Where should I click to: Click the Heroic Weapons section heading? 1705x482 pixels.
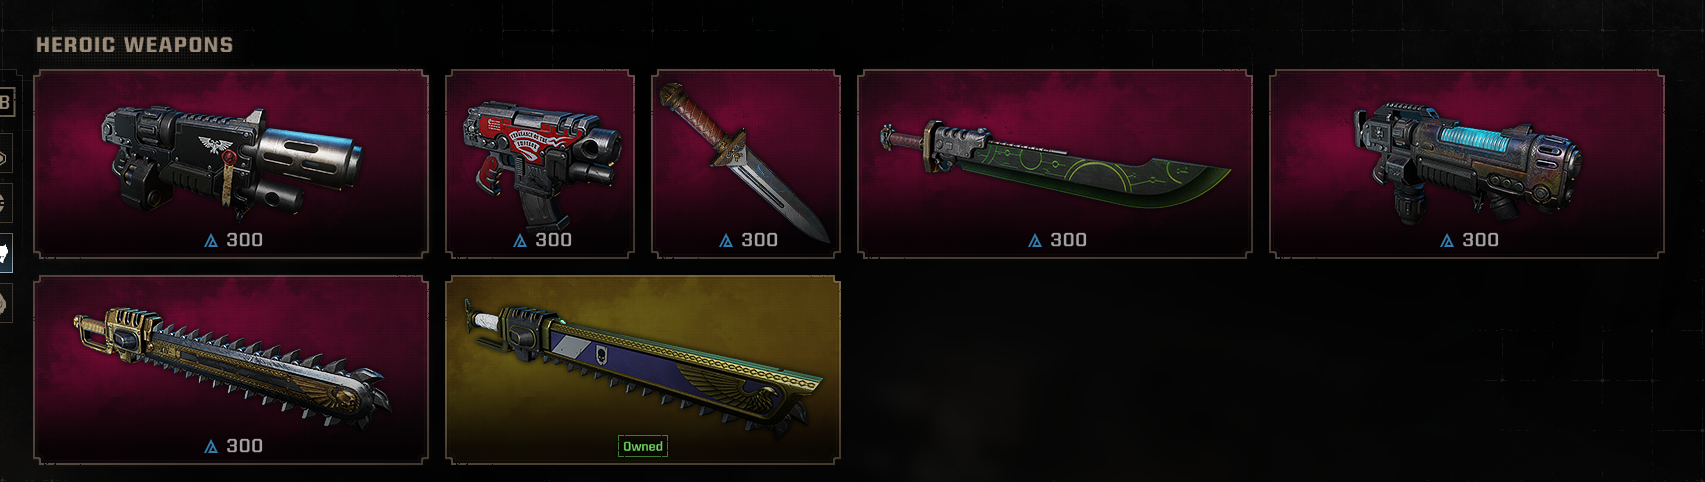tap(135, 45)
